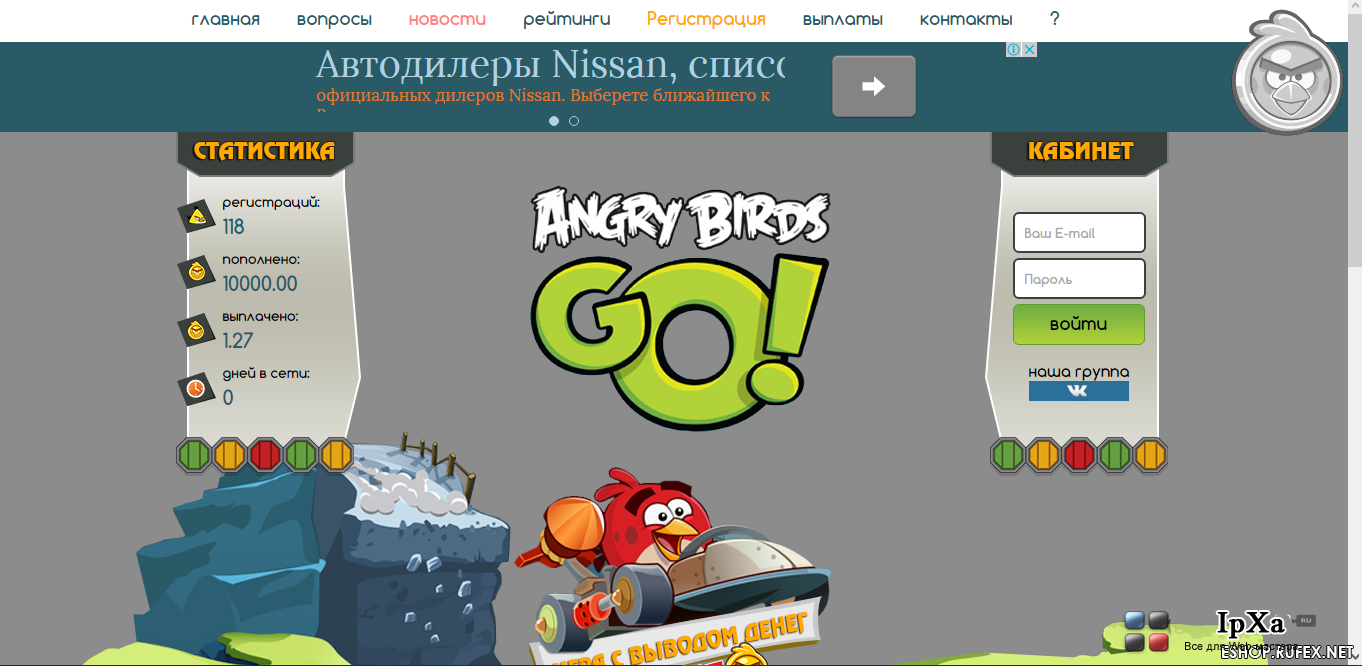Open the выплаты menu item
The image size is (1362, 666).
[842, 19]
